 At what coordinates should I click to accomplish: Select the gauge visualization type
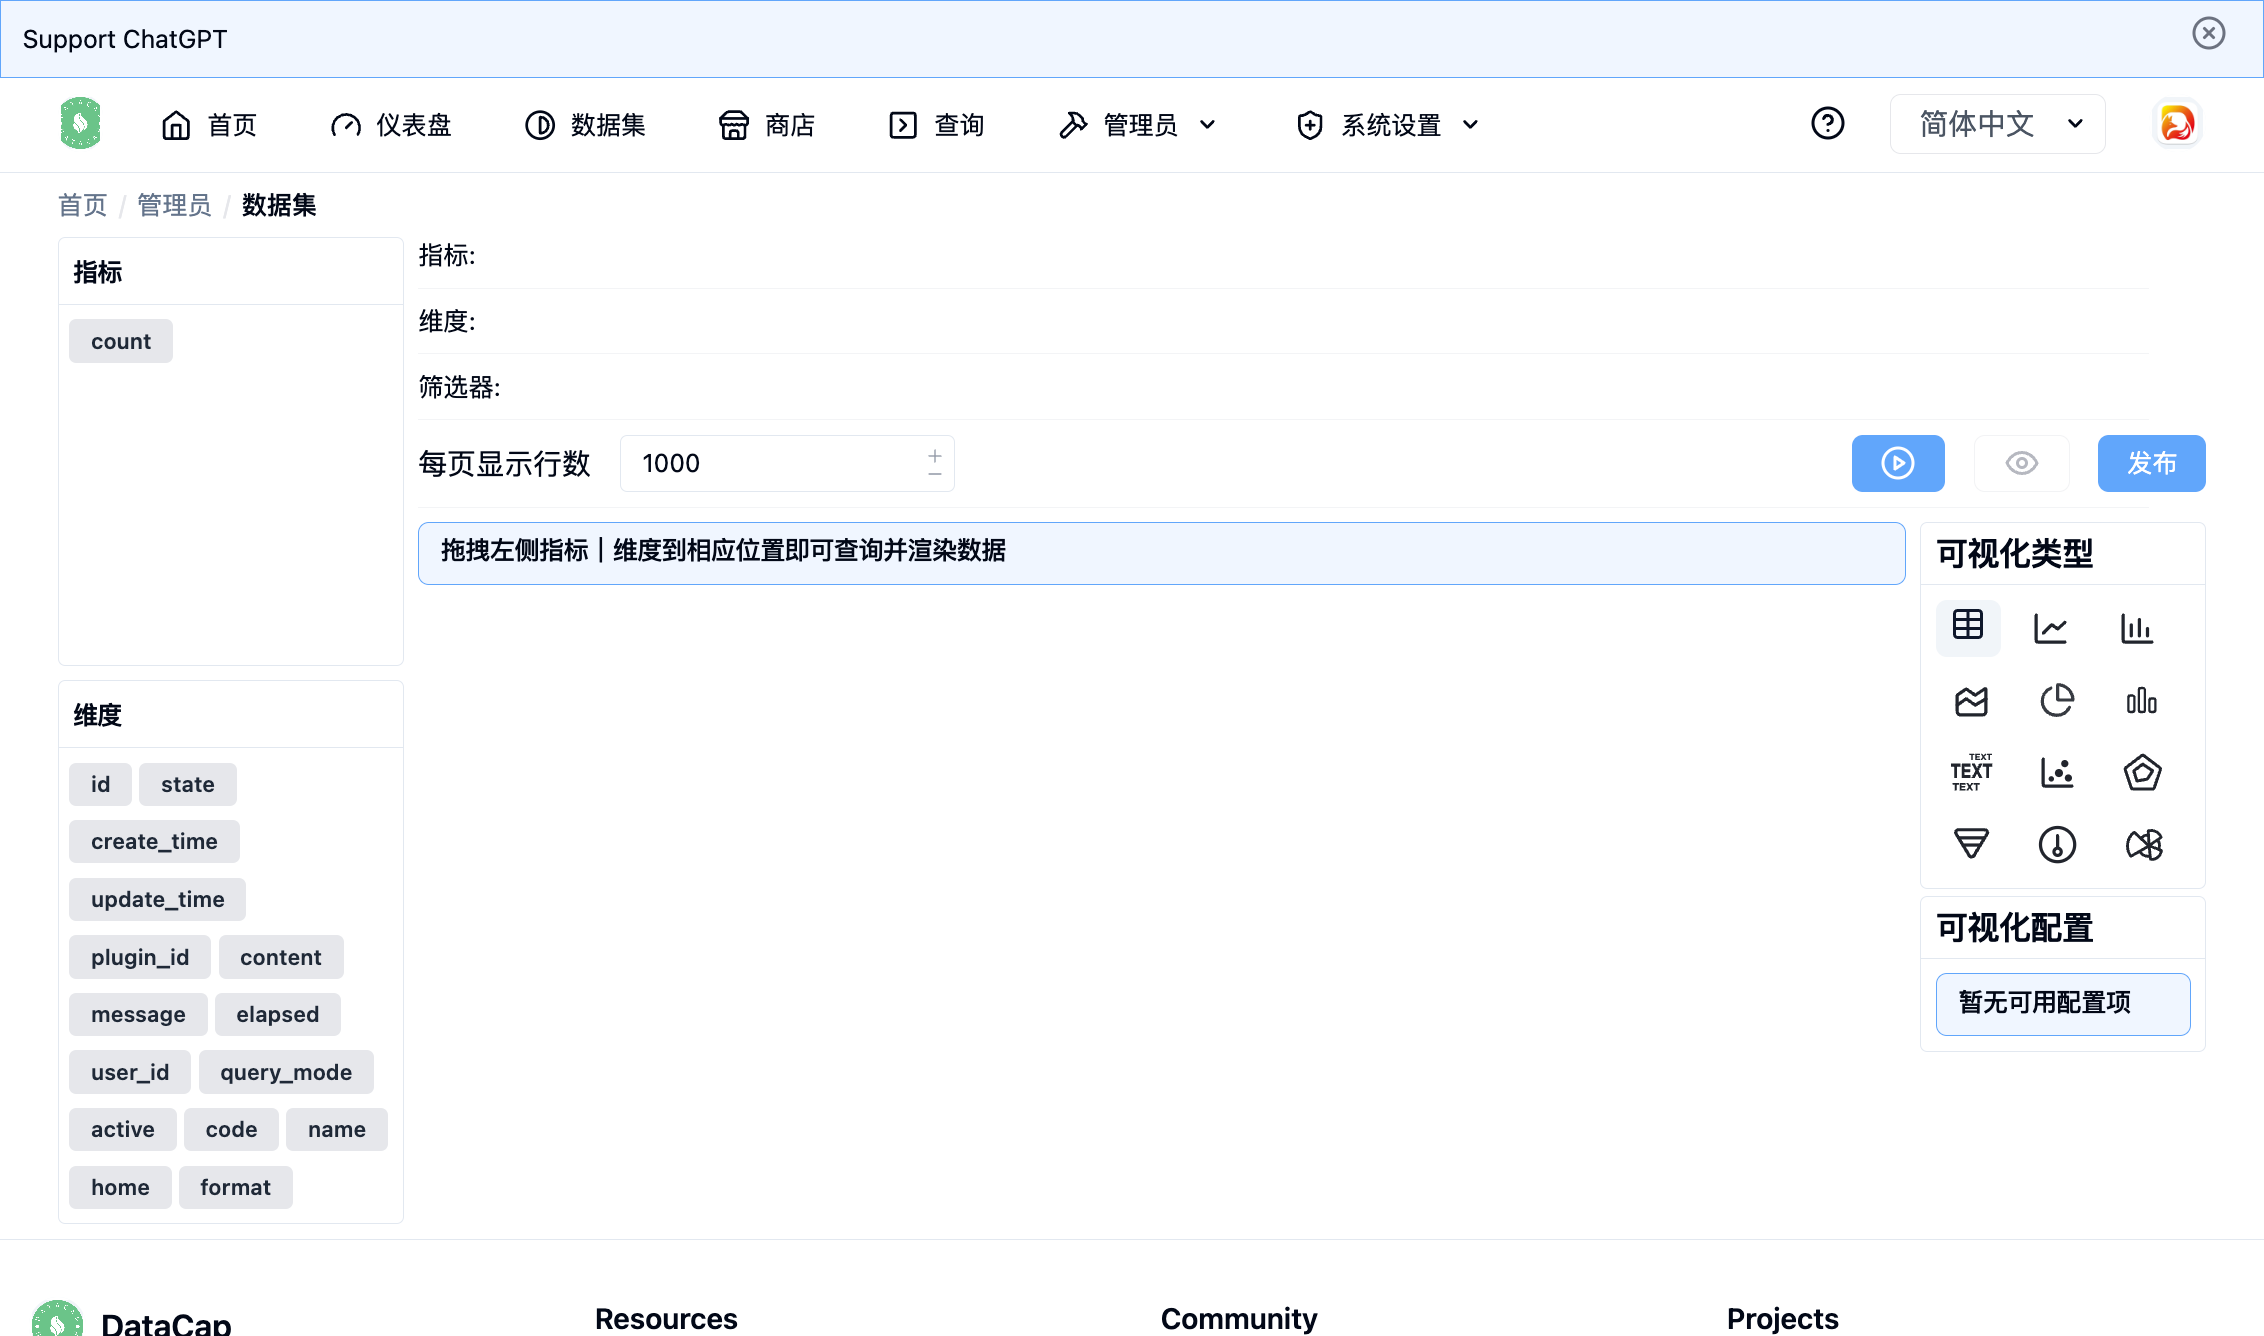coord(2057,845)
